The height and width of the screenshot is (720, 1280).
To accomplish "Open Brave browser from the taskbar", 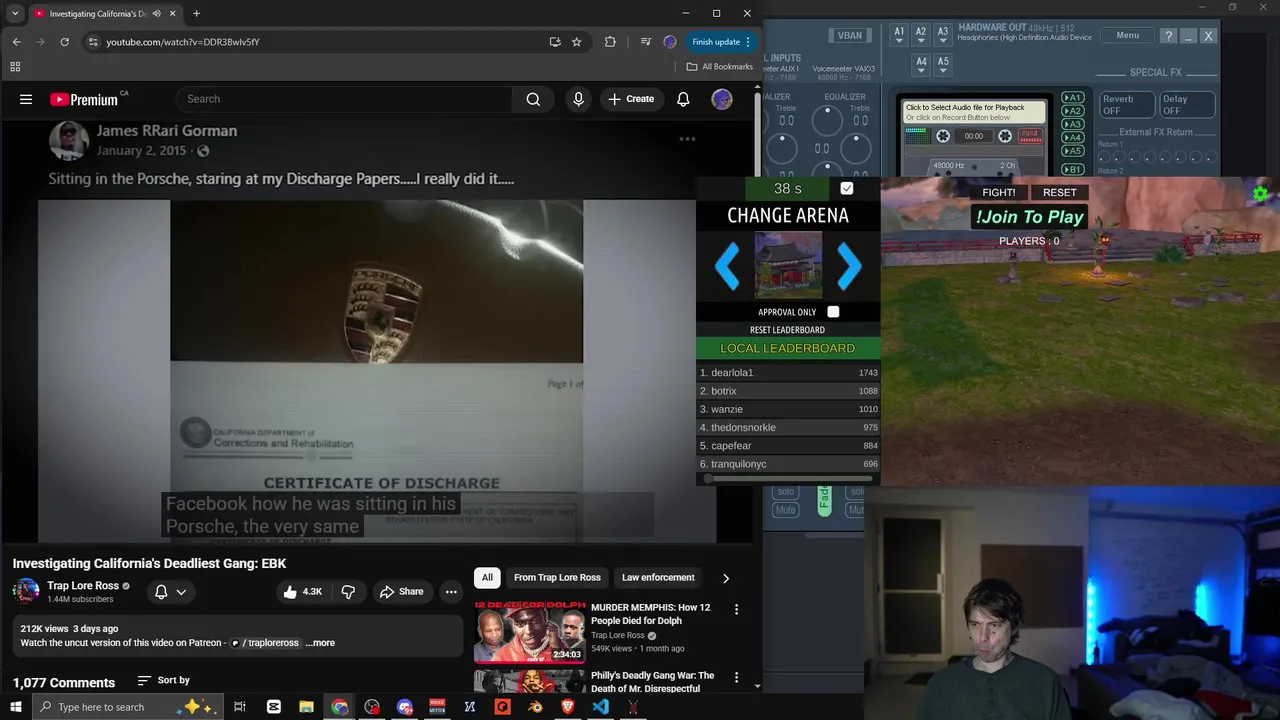I will (x=568, y=707).
